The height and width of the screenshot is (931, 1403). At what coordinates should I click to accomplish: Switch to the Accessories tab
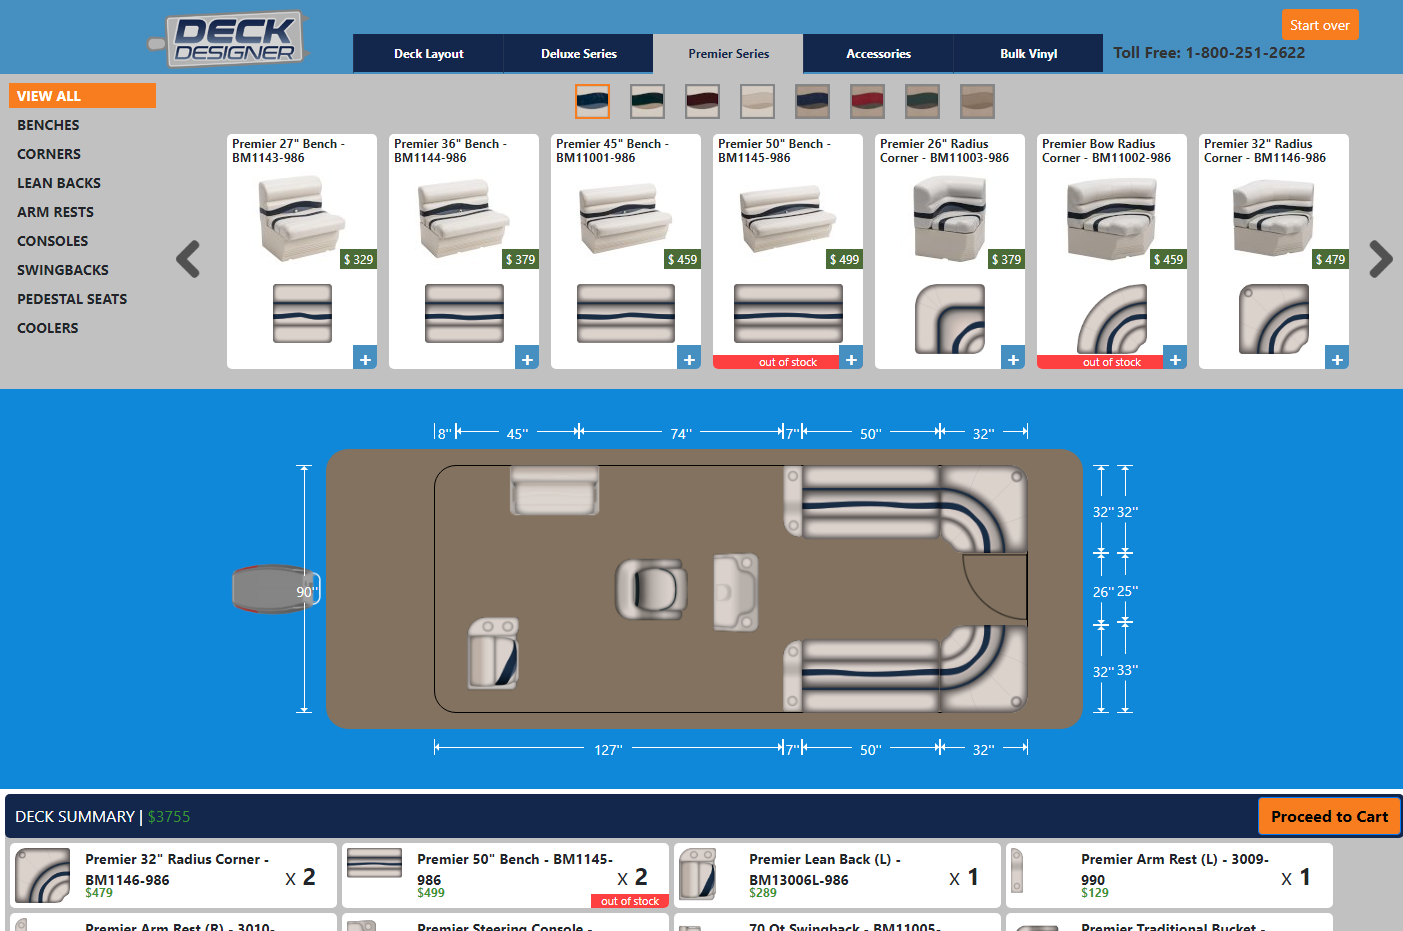[878, 54]
